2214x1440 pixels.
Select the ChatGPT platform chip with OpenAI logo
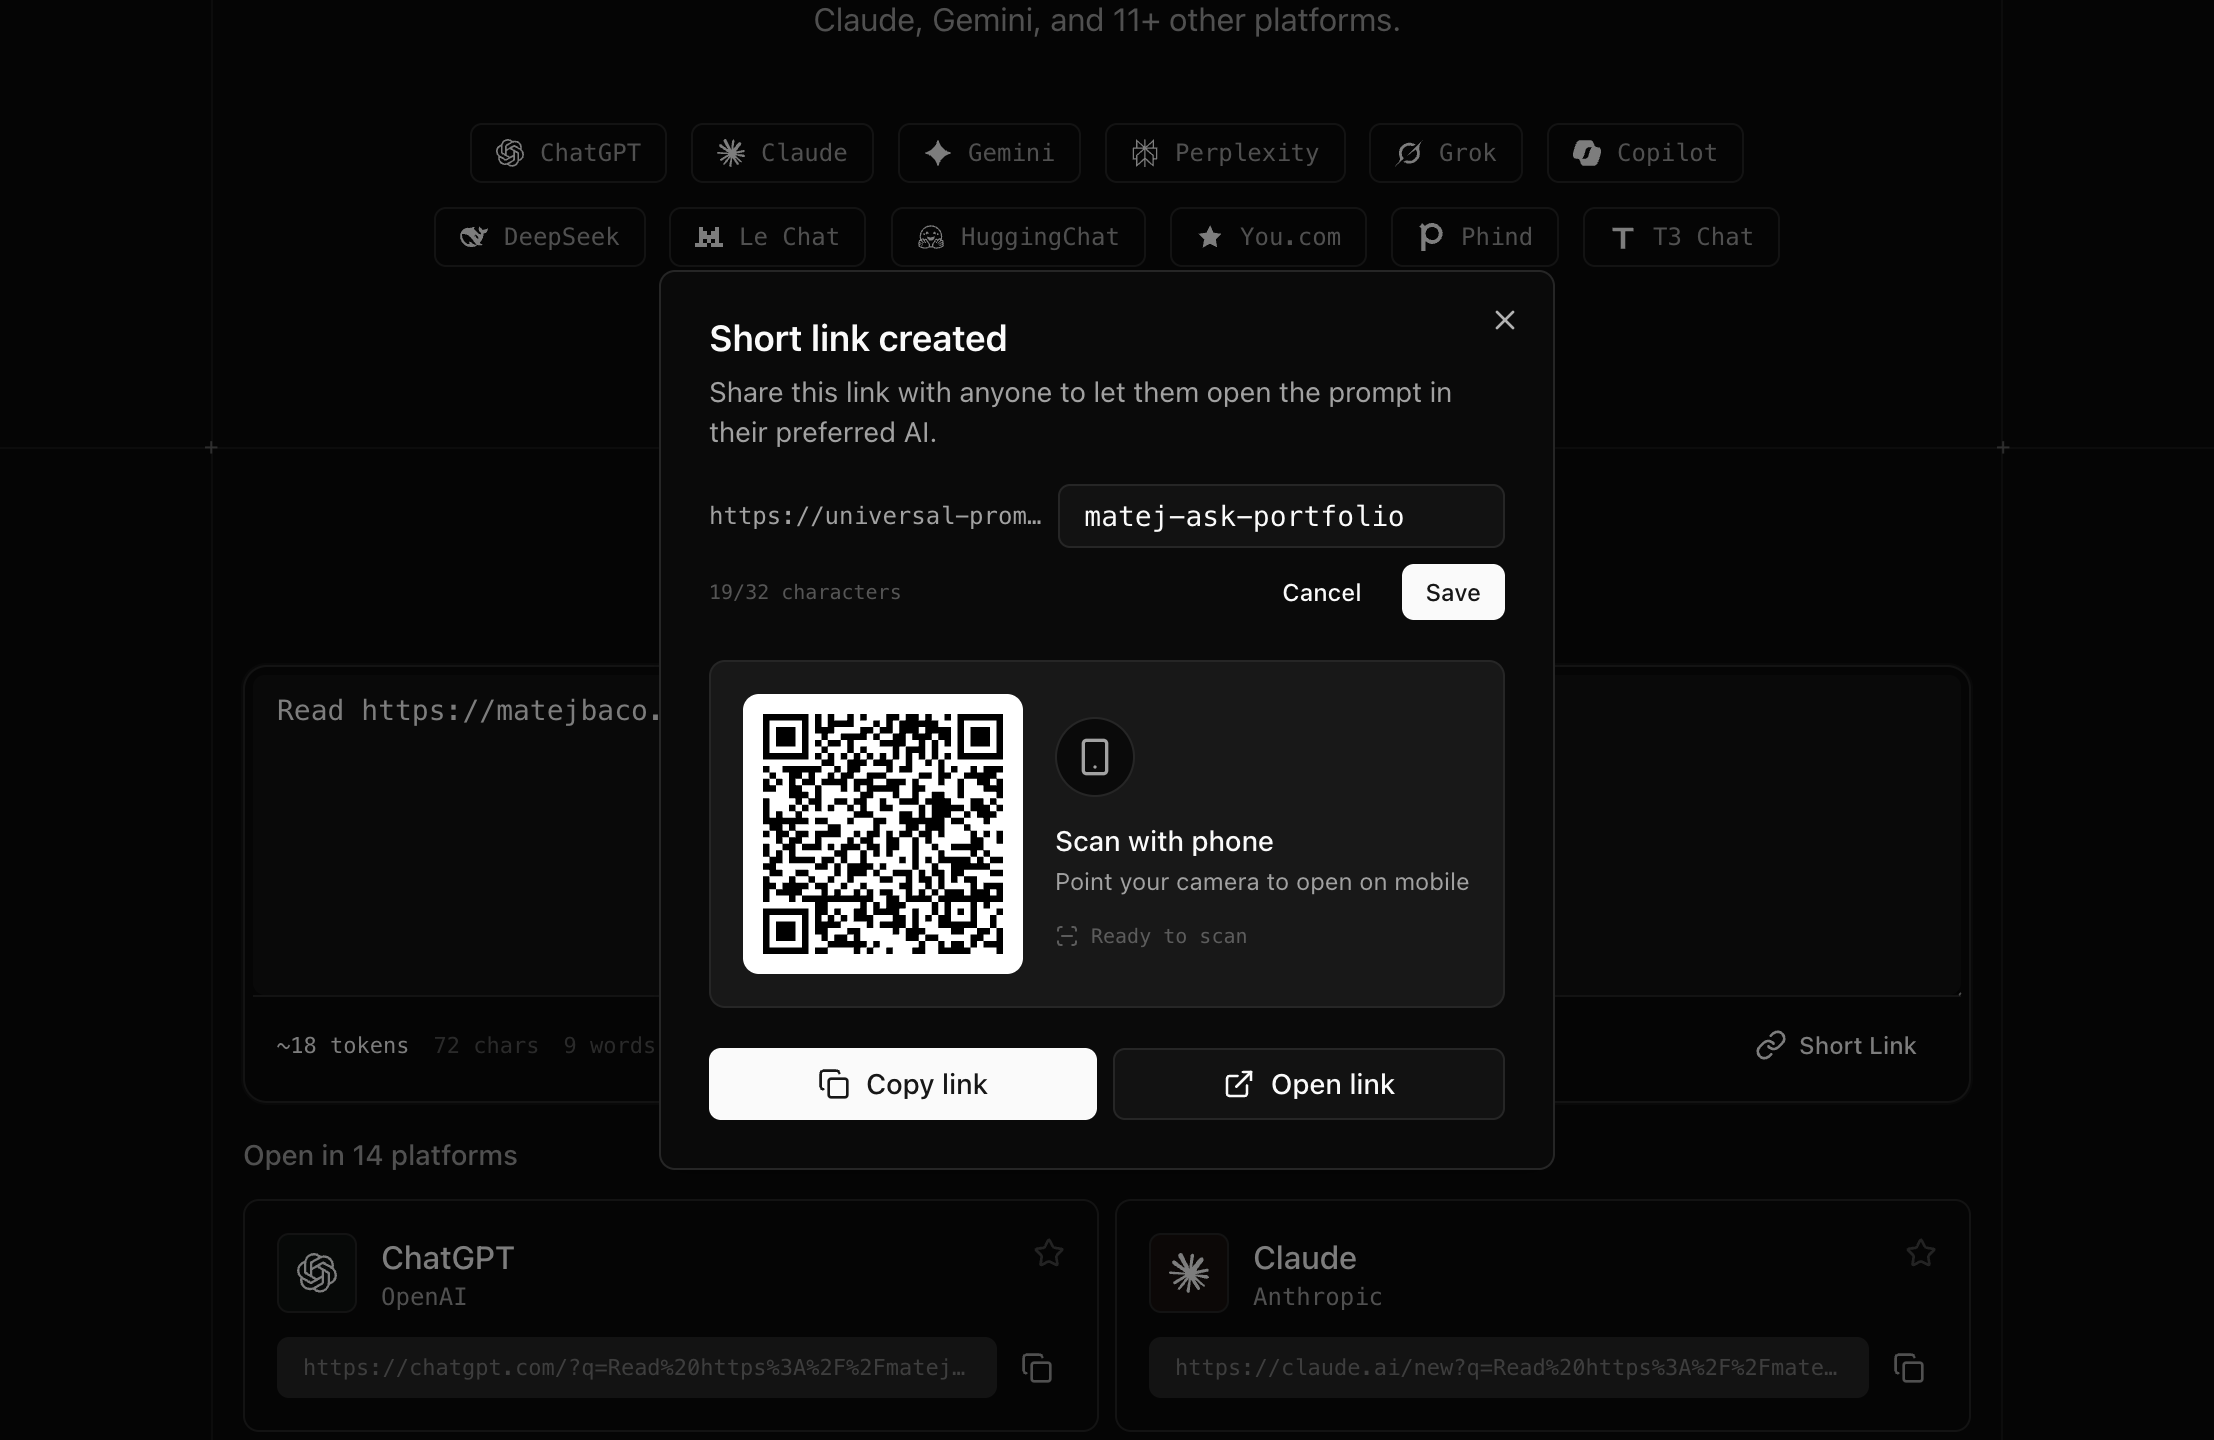(x=567, y=152)
